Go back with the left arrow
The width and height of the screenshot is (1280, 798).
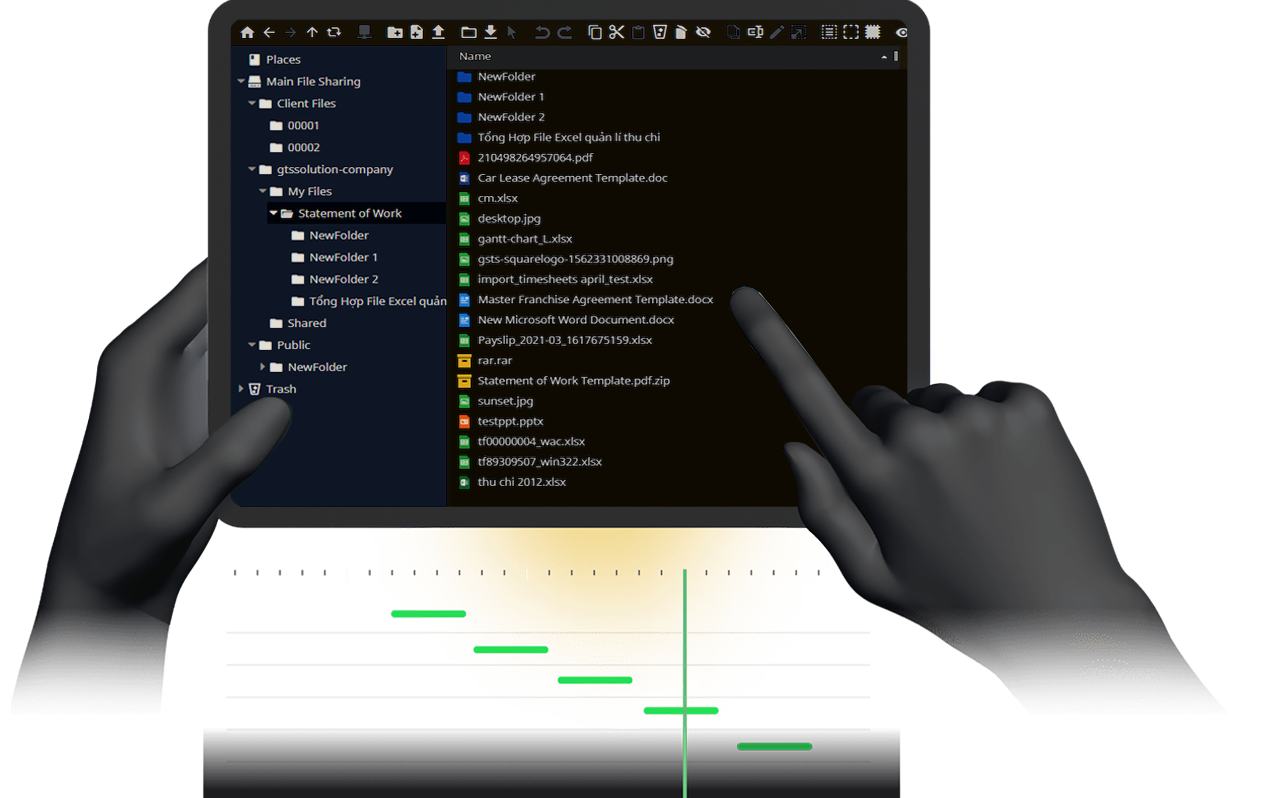[x=269, y=33]
